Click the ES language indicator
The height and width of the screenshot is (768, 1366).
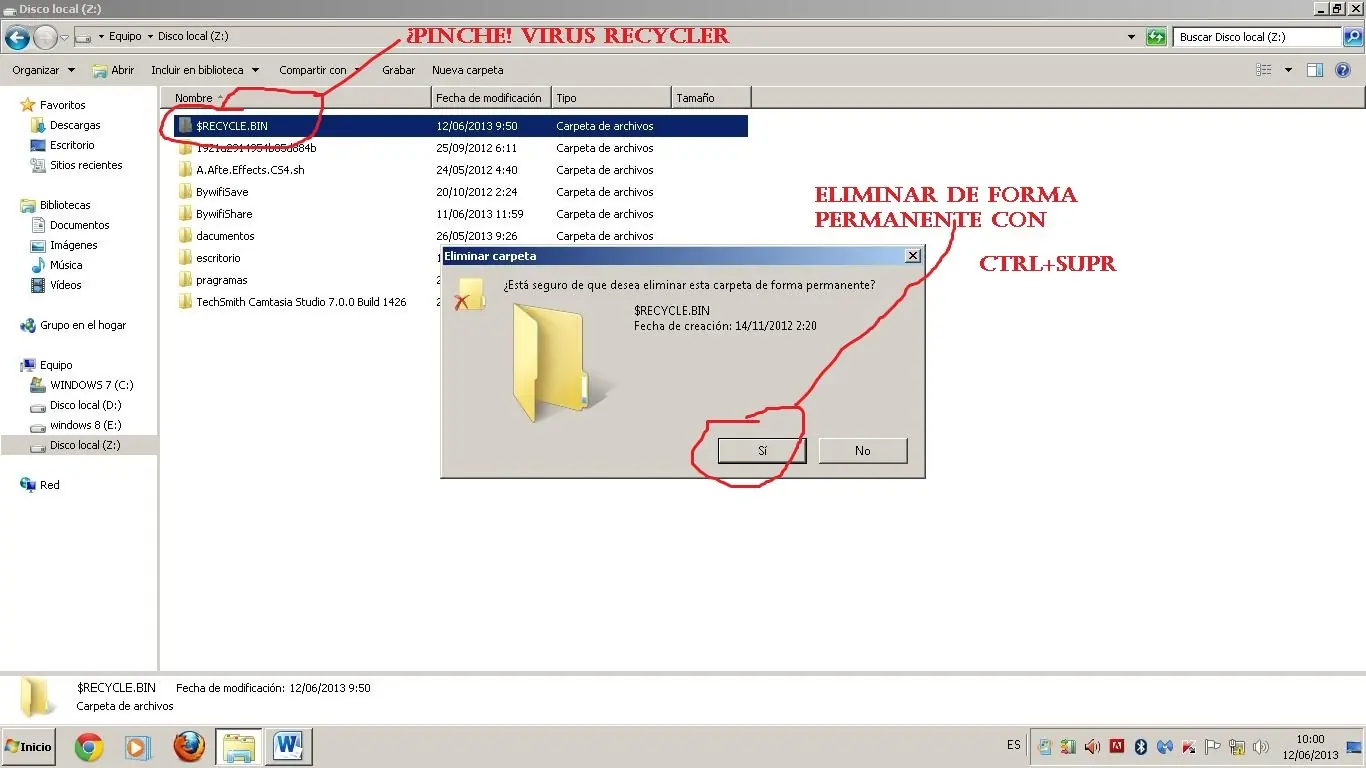(1014, 745)
